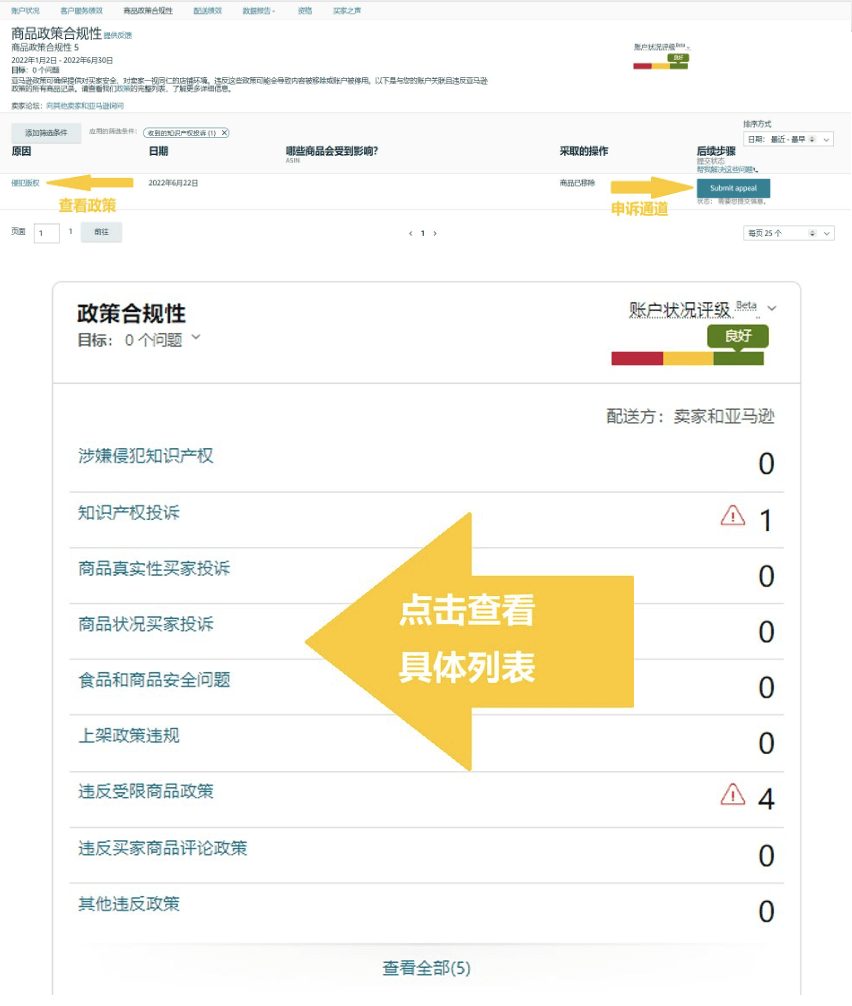Click the account health rating color bar

point(688,358)
